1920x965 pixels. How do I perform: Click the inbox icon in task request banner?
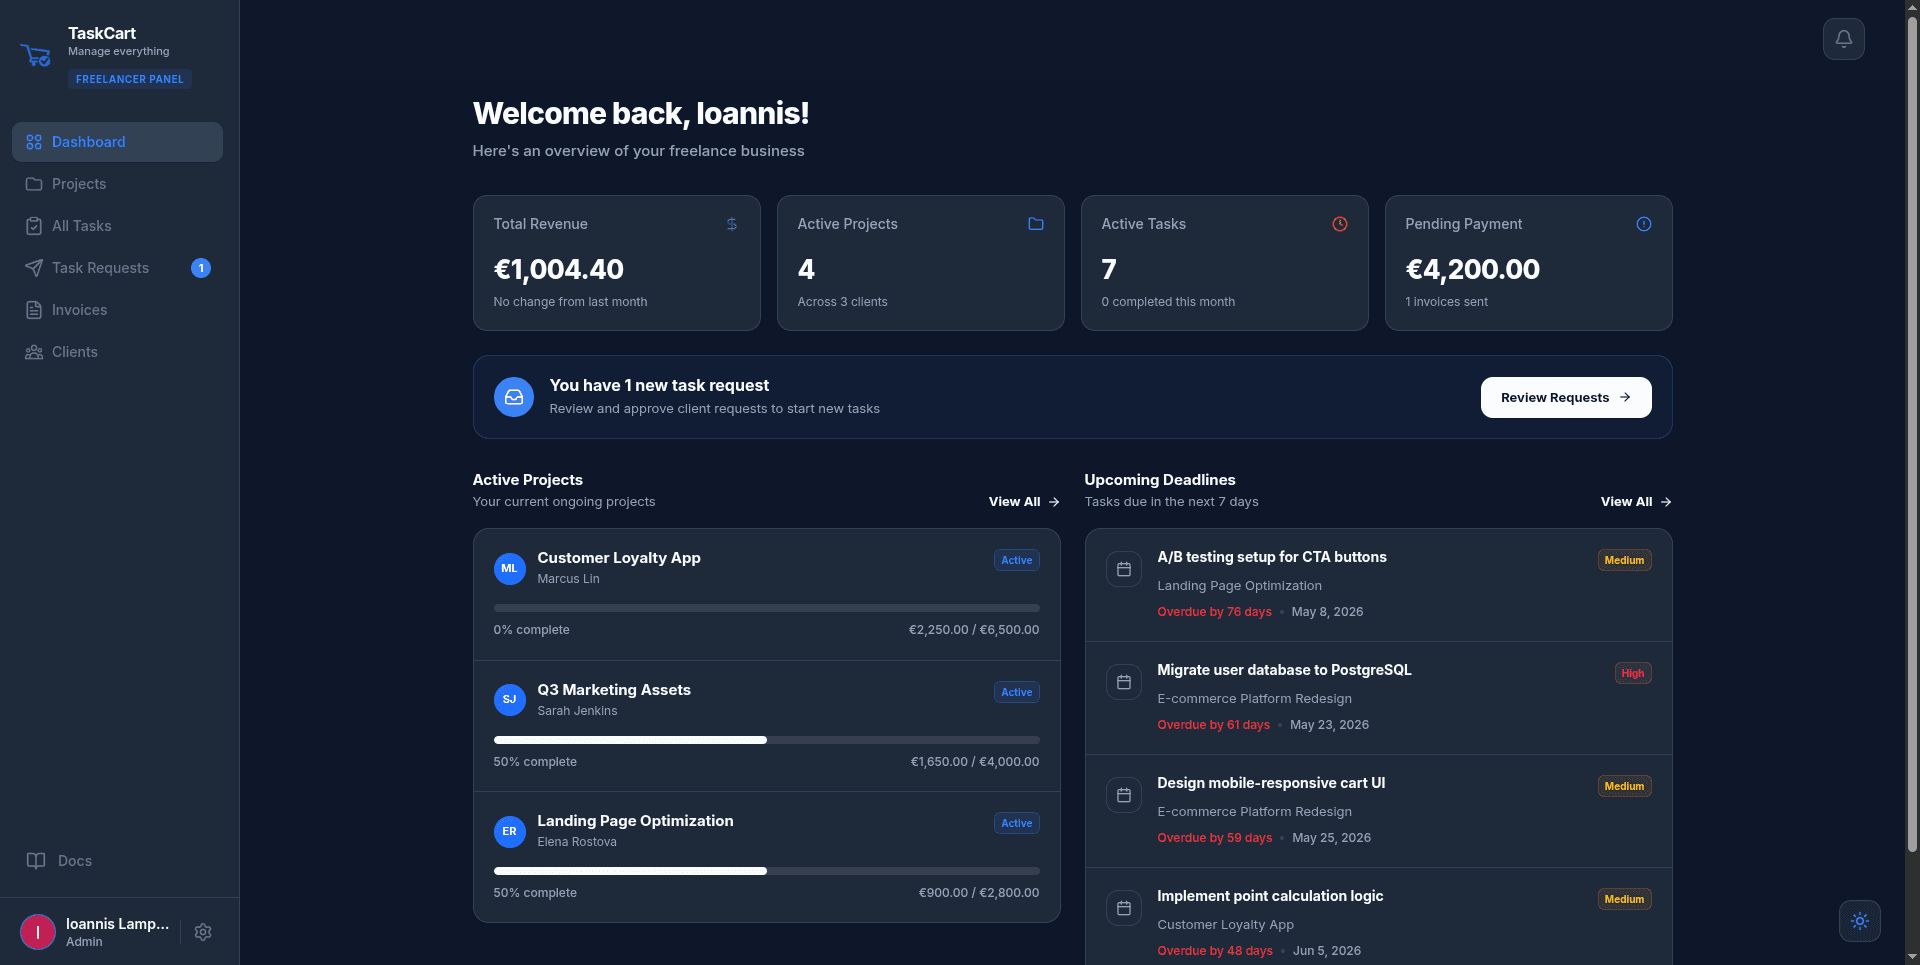514,397
